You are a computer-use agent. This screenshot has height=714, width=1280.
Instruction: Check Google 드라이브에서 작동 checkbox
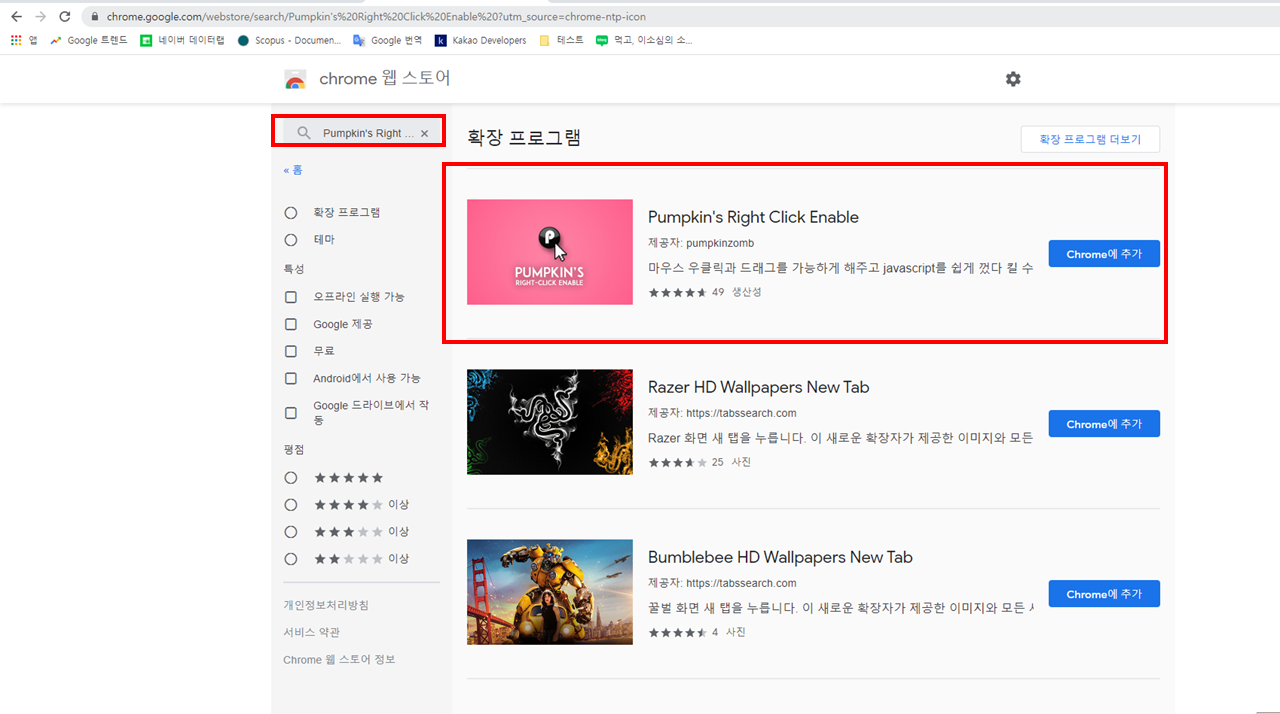291,413
